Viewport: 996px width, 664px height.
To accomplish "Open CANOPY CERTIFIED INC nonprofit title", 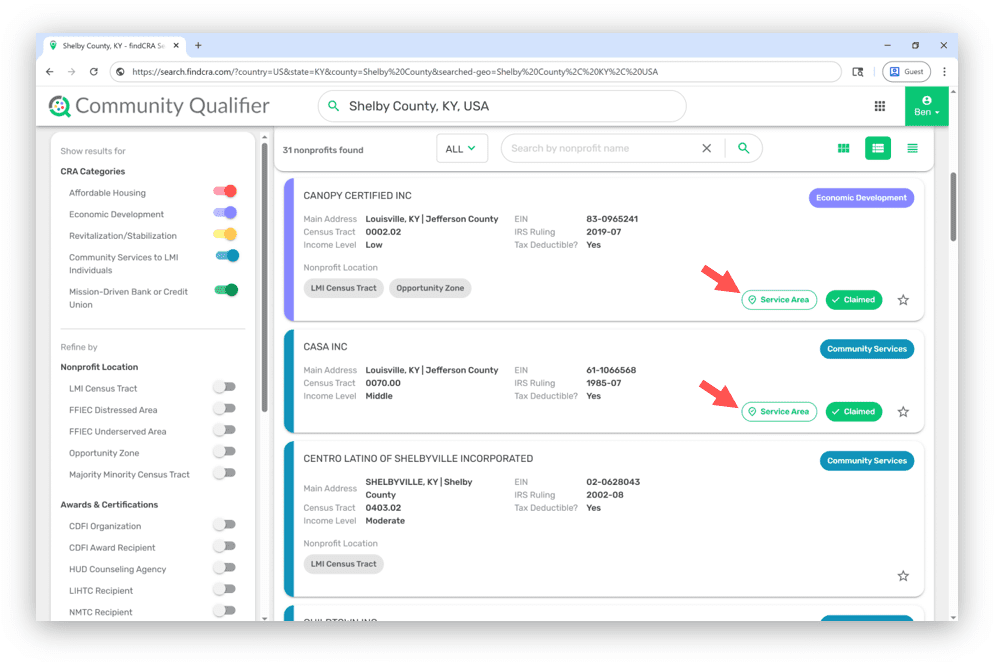I will pos(358,196).
